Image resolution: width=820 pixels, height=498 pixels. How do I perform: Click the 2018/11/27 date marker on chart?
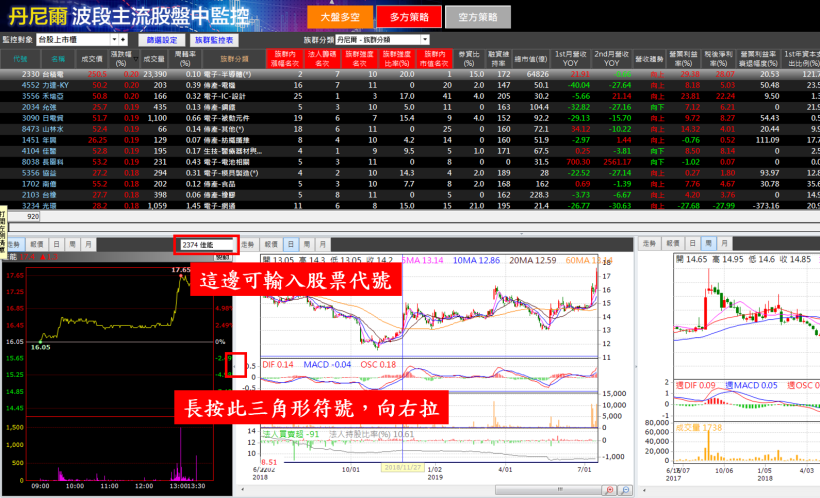(402, 468)
